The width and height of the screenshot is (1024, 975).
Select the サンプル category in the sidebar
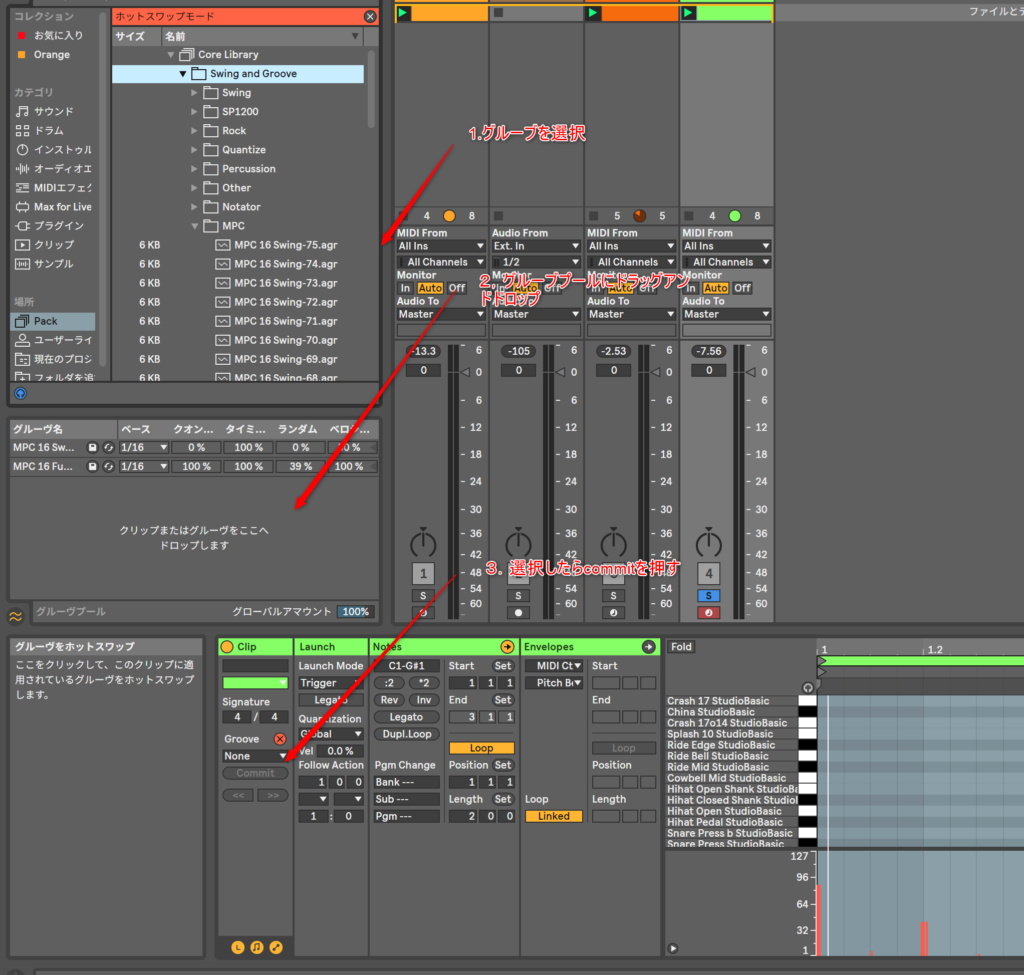[53, 264]
